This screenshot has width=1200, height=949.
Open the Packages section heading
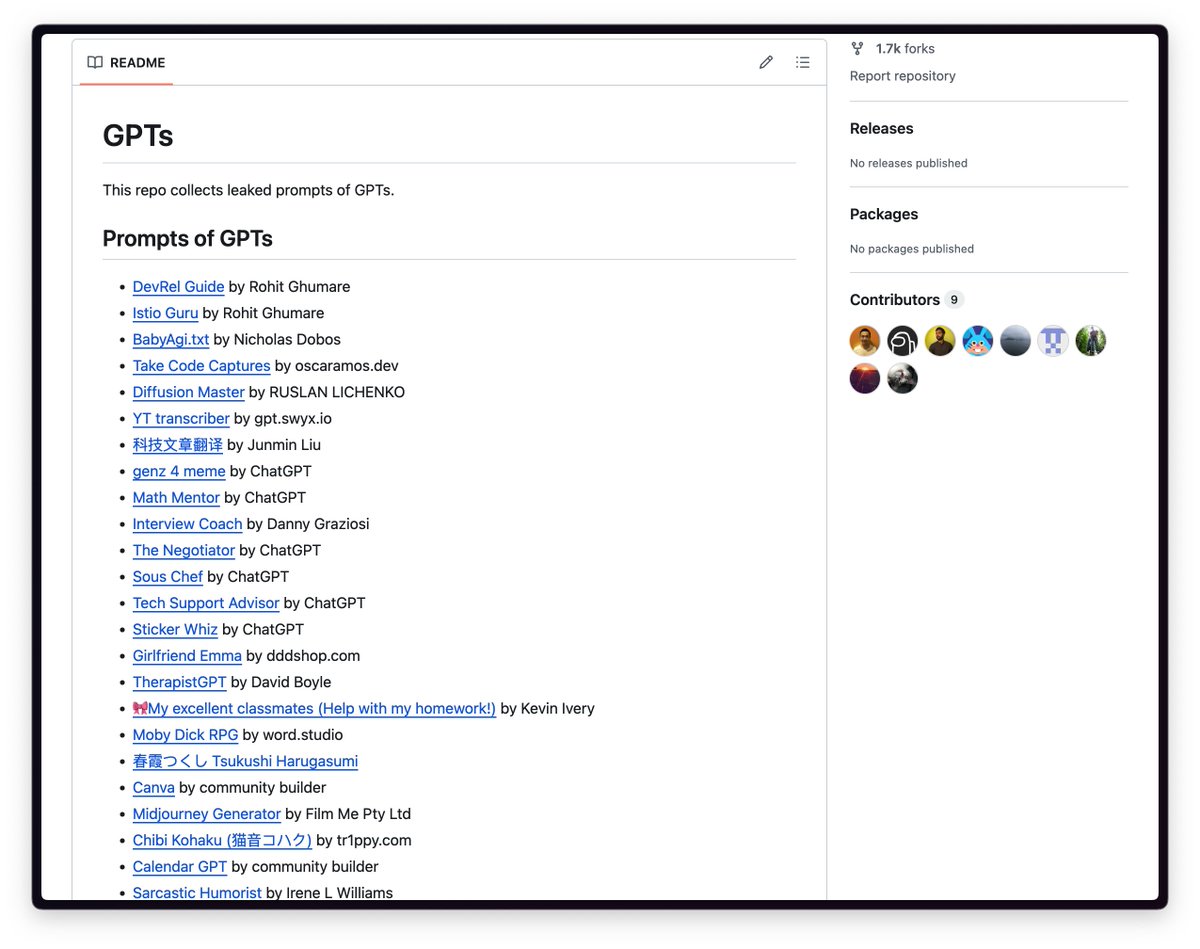pos(884,214)
